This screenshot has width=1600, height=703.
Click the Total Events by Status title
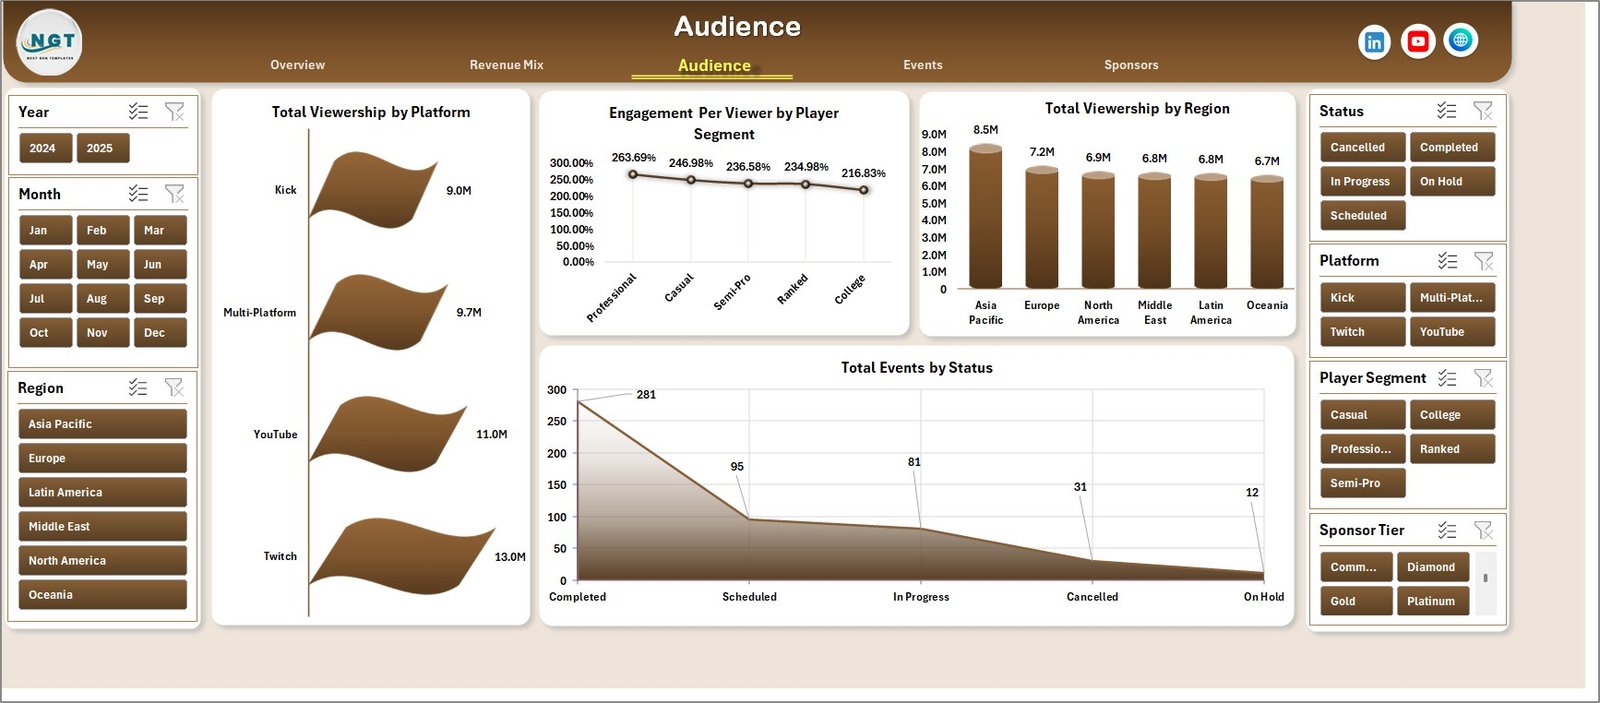pos(916,368)
